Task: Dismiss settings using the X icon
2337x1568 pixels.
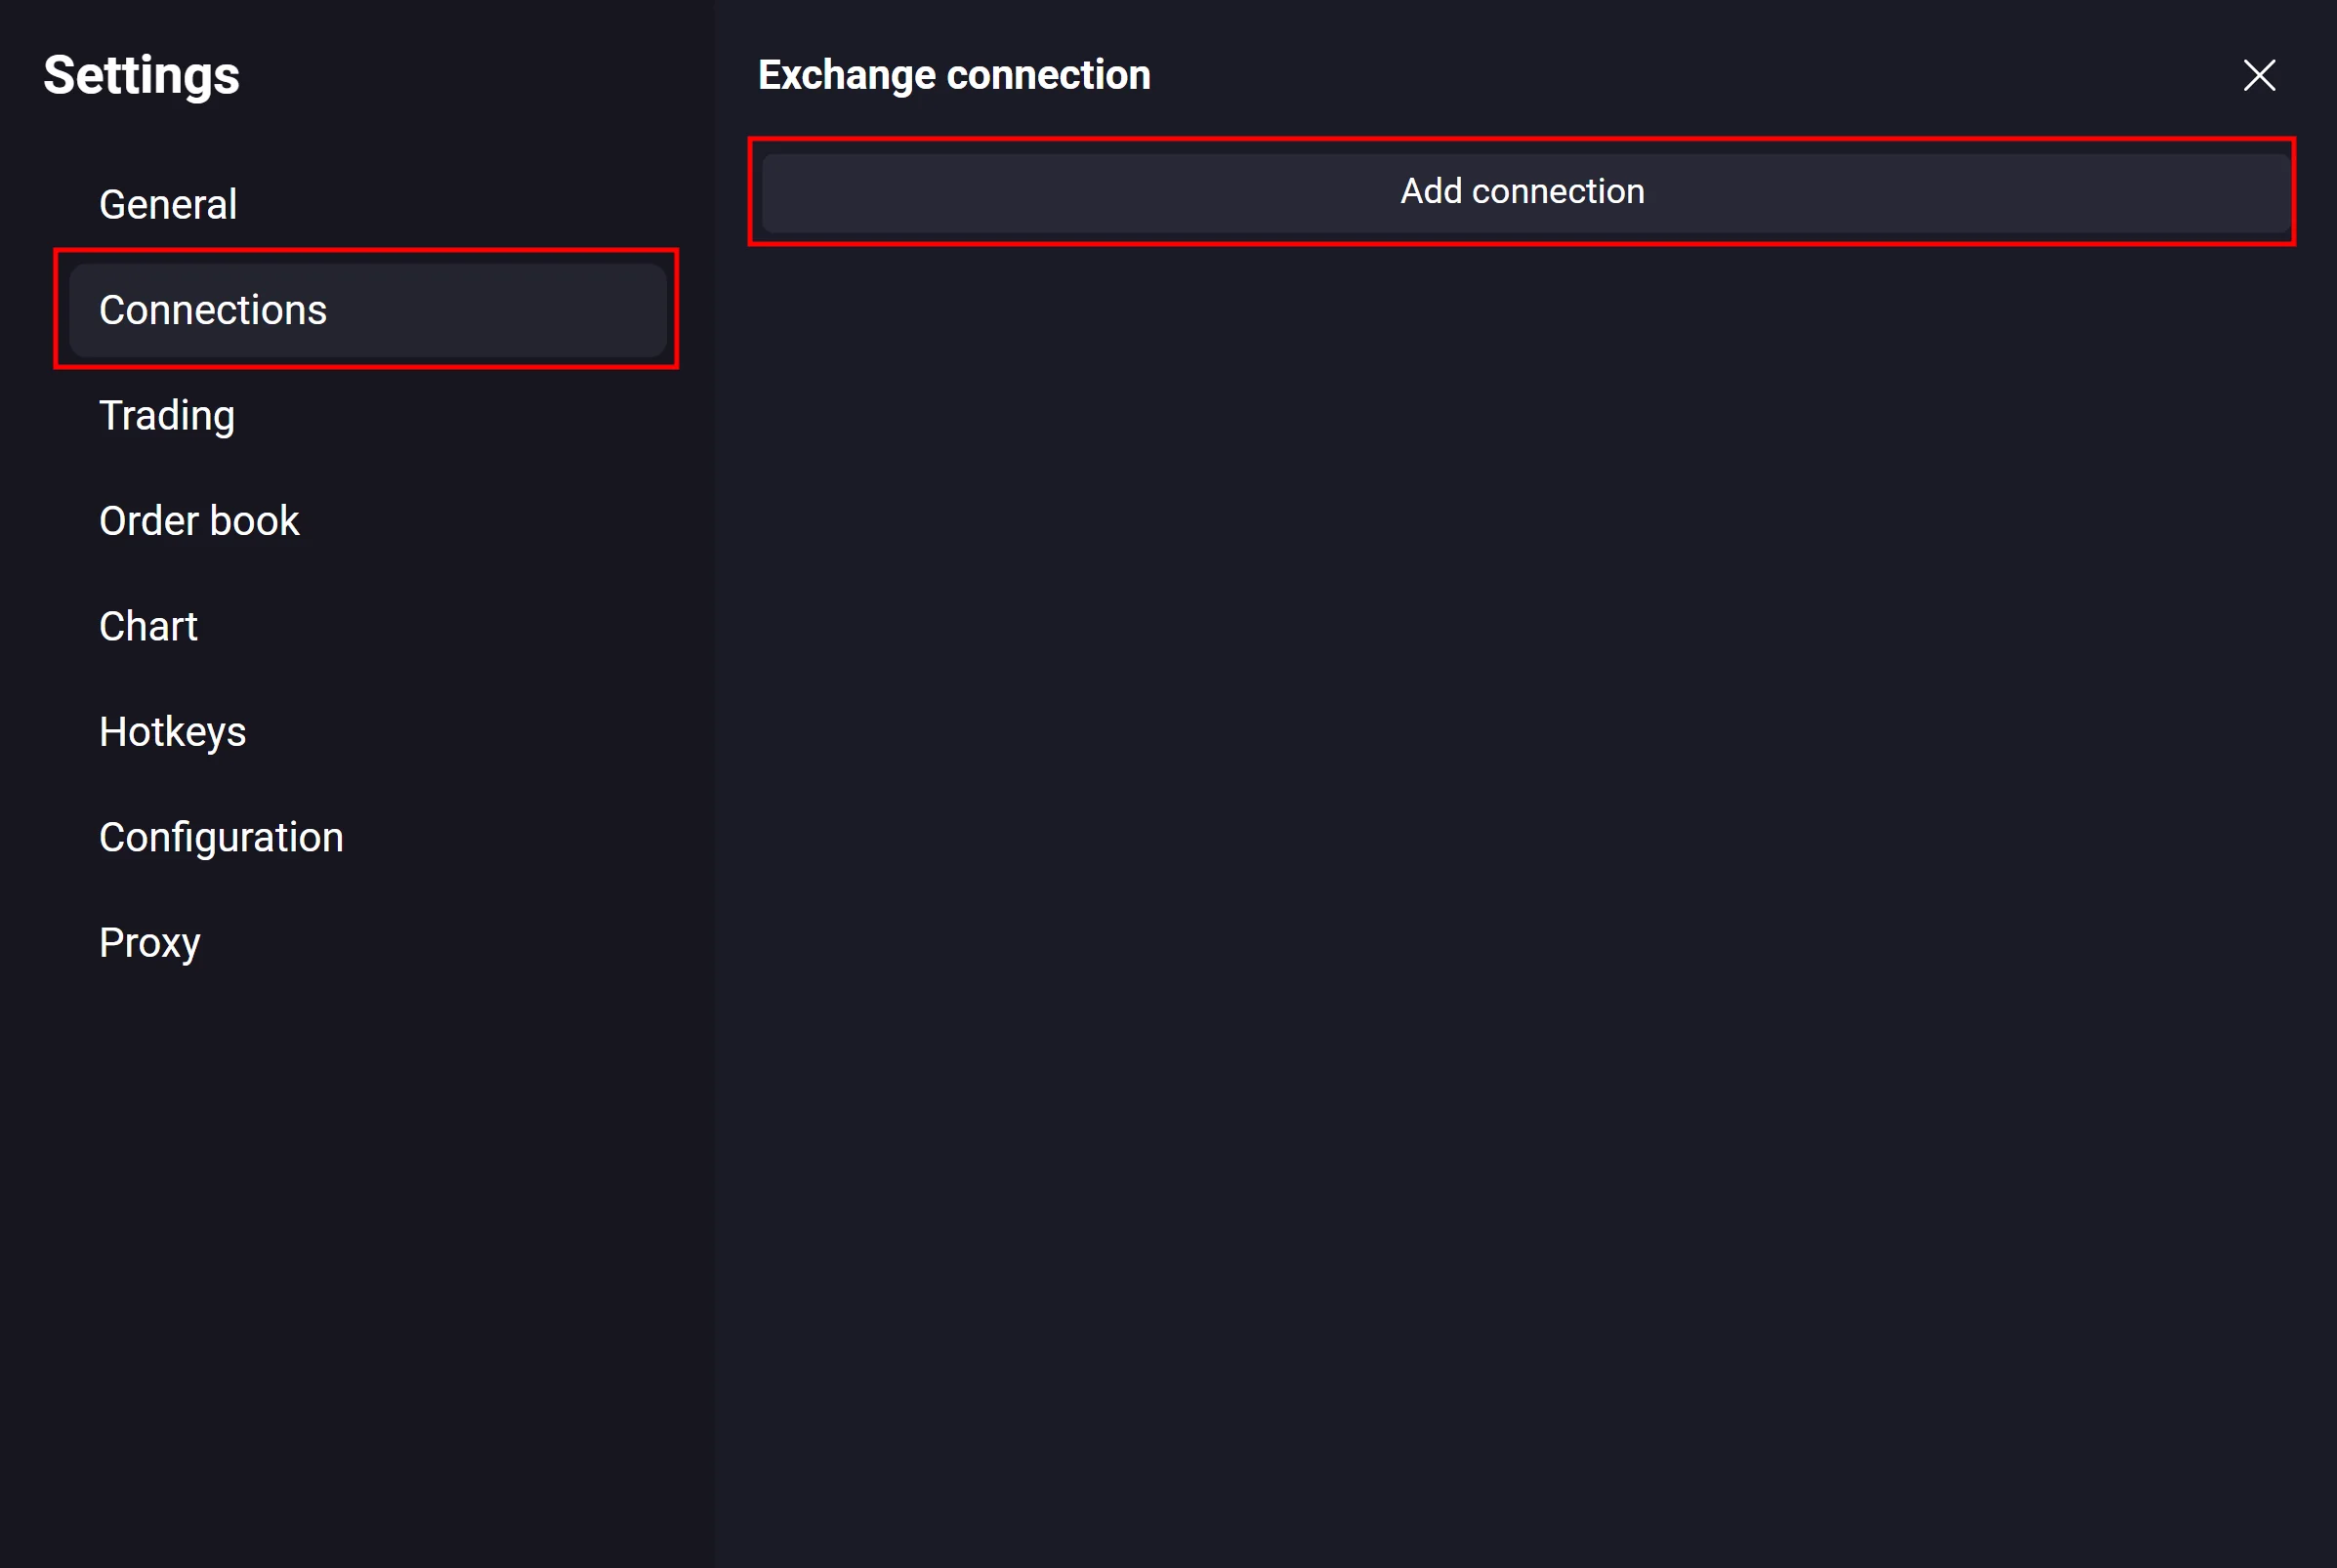Action: (x=2259, y=75)
